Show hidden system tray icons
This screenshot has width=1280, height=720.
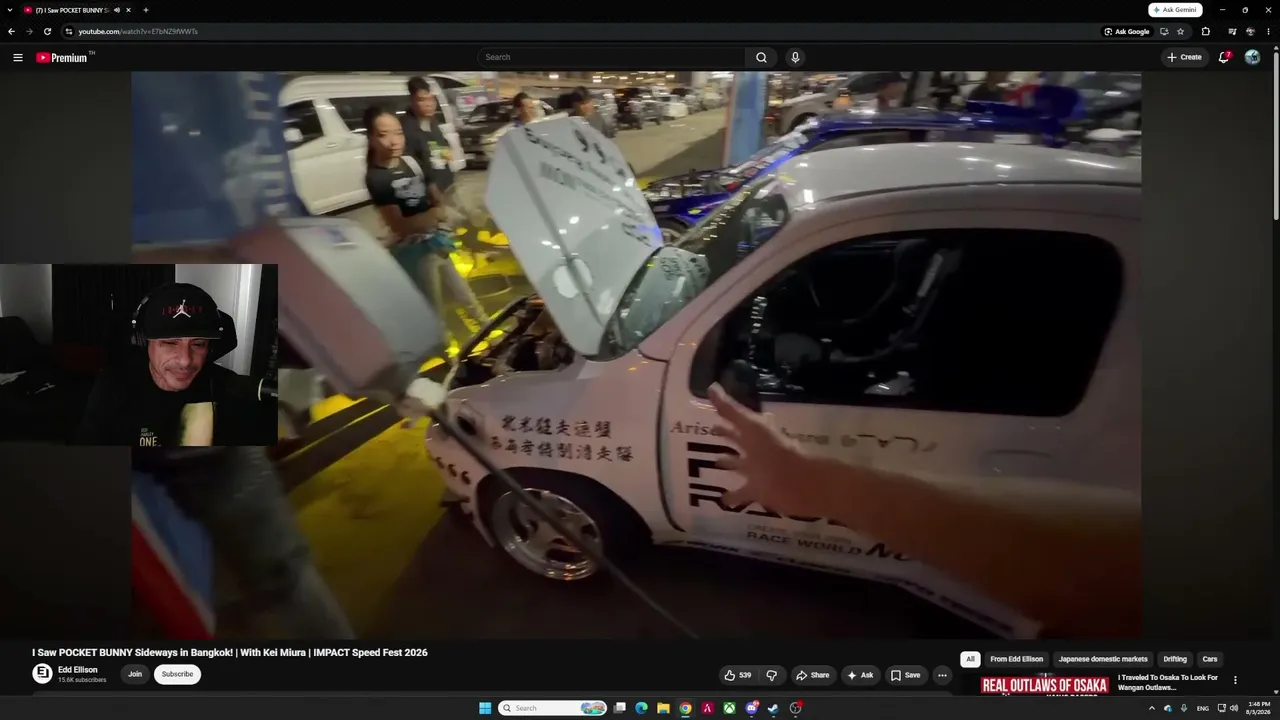point(1151,708)
